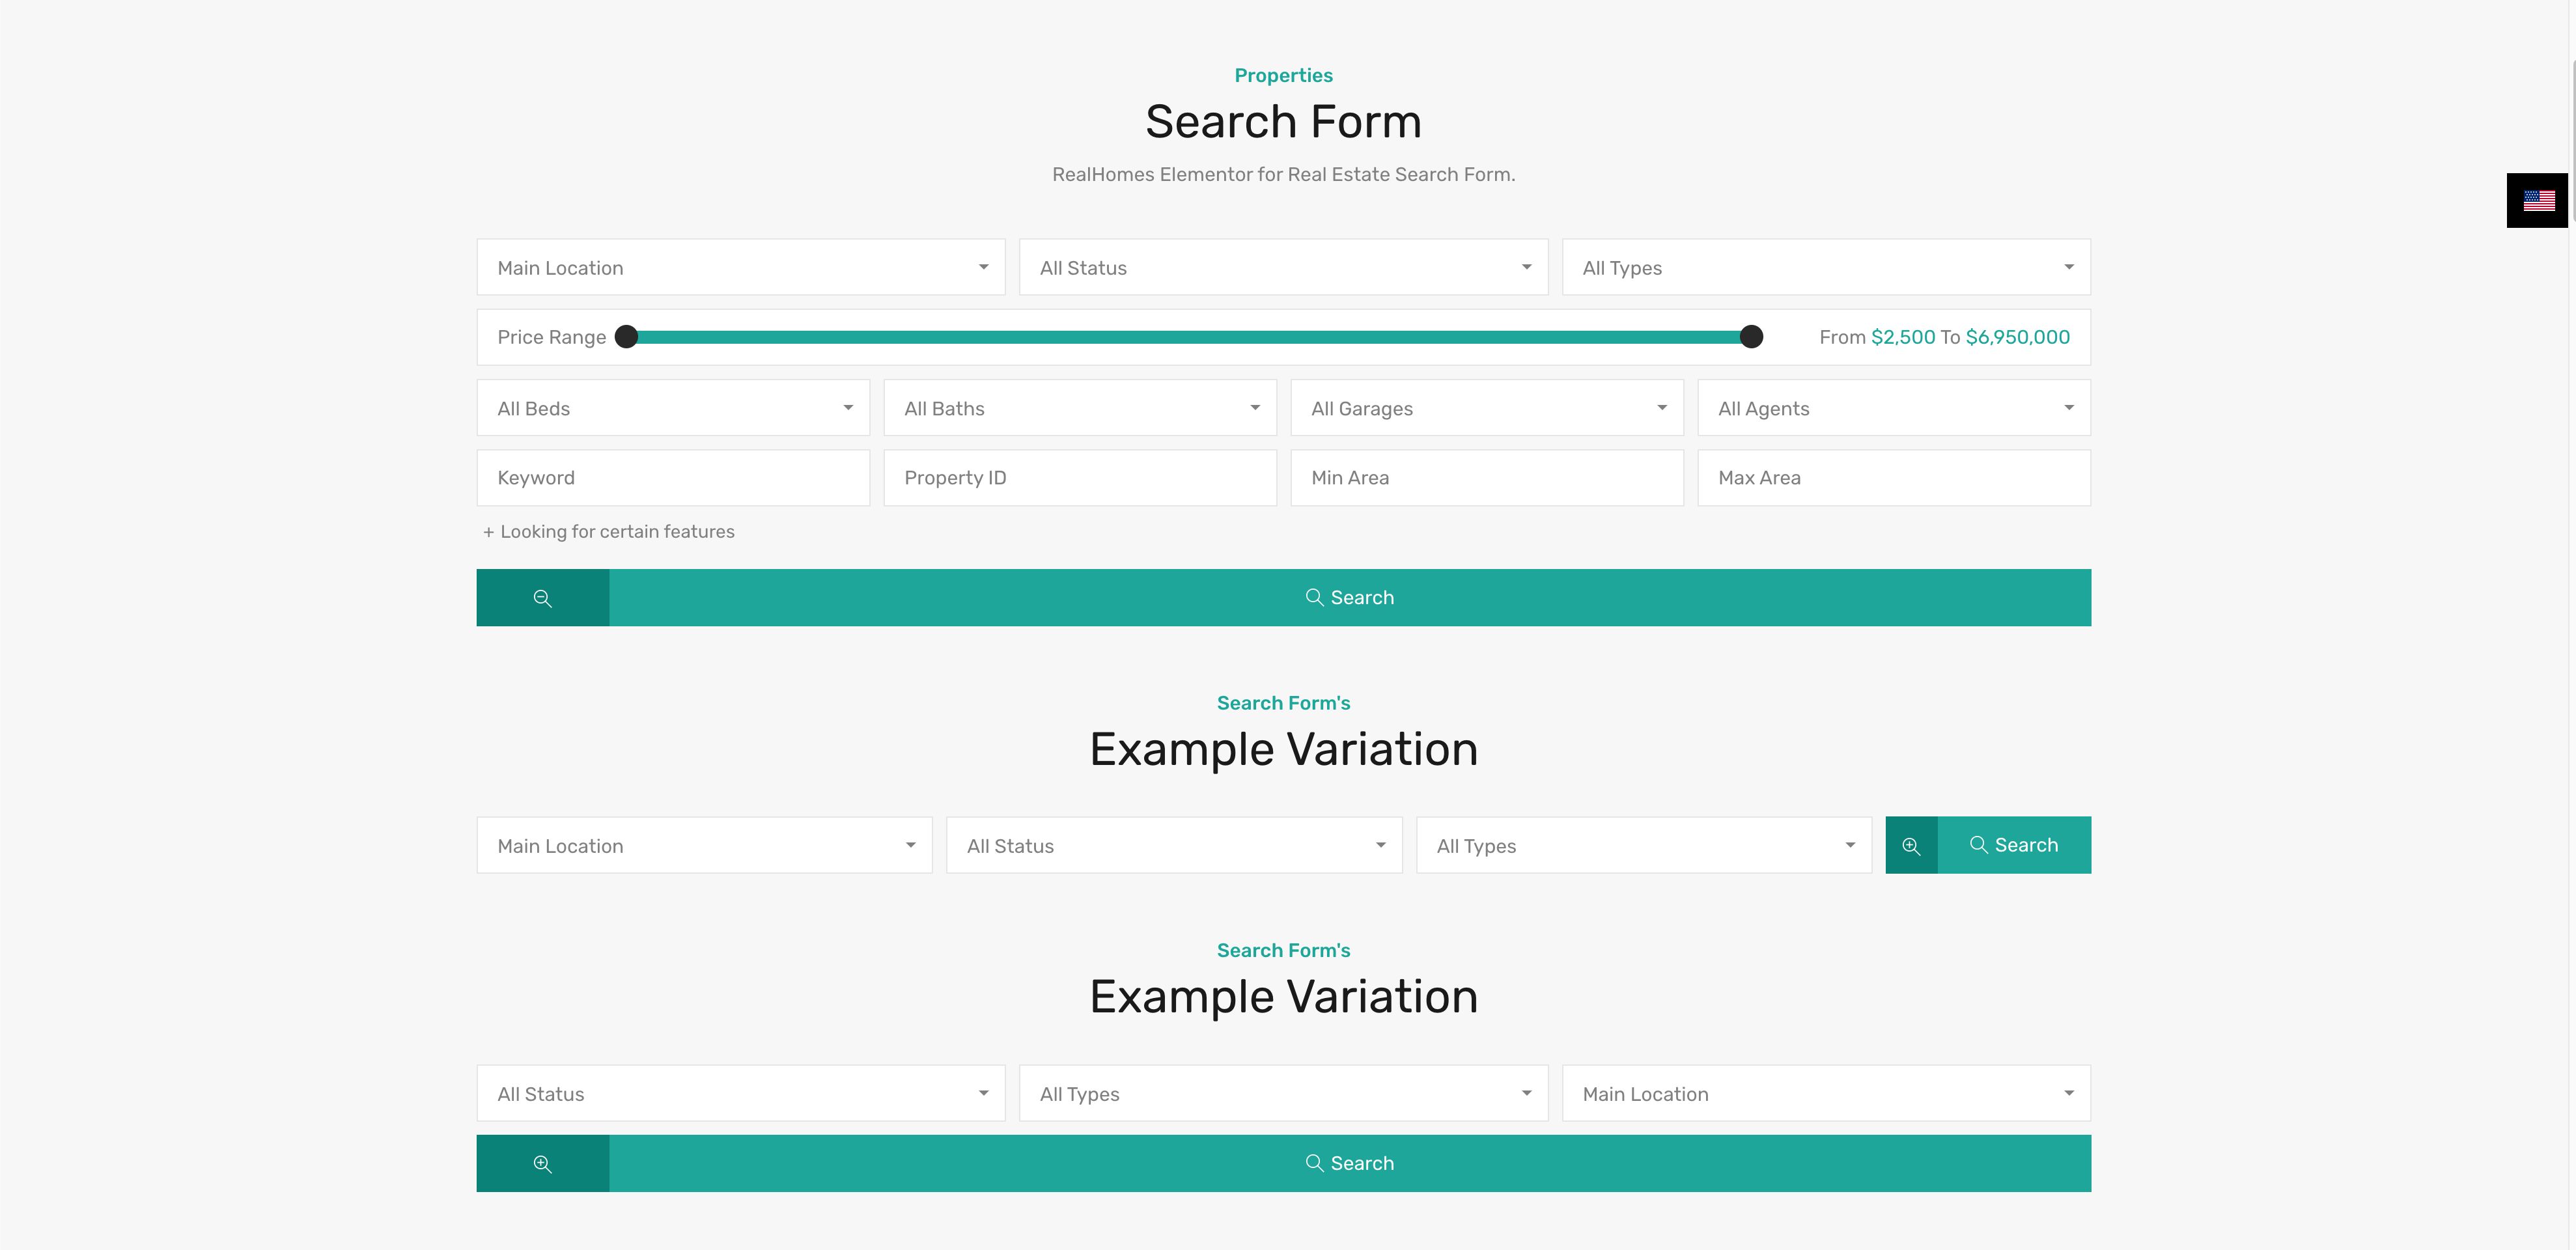Click the compact Search button next to All Types
This screenshot has width=2576, height=1250.
click(x=2014, y=846)
